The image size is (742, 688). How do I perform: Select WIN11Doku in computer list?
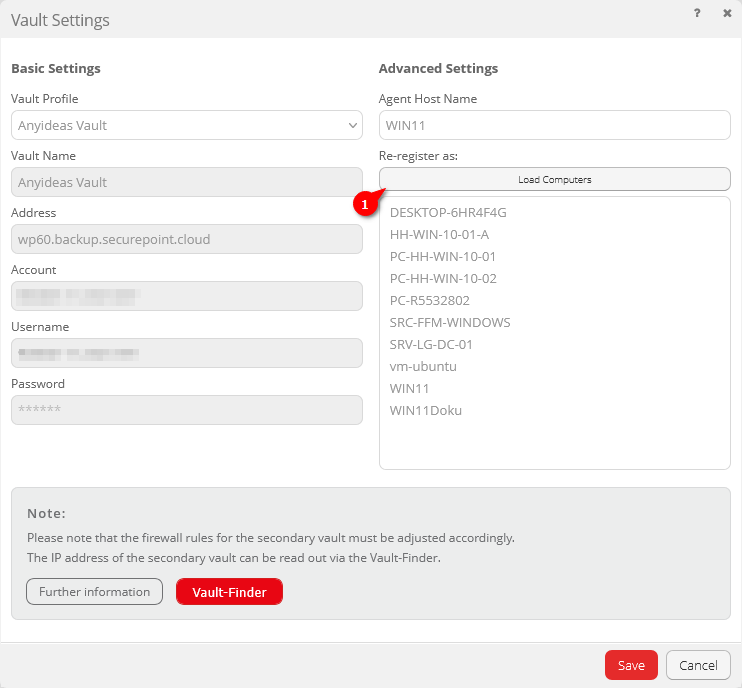click(426, 410)
